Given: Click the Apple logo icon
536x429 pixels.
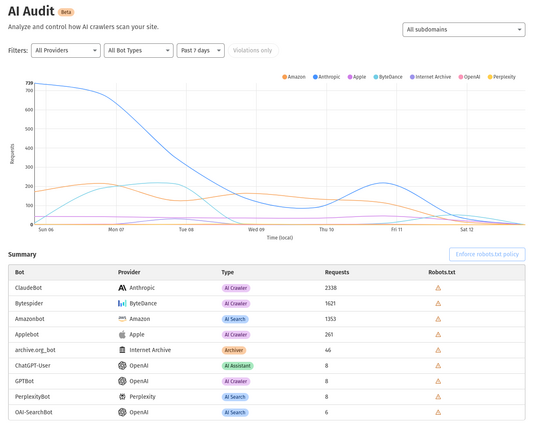Looking at the screenshot, I should point(122,335).
